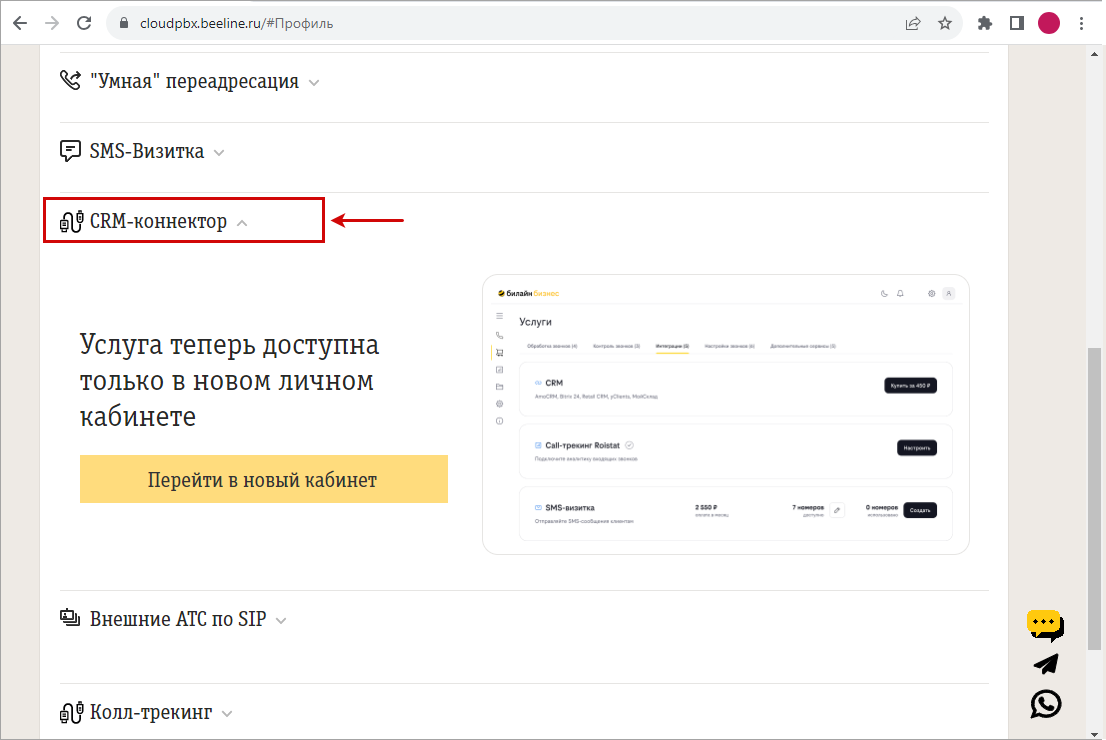Image resolution: width=1106 pixels, height=740 pixels.
Task: Expand the Колл-трекинг chevron
Action: (x=227, y=714)
